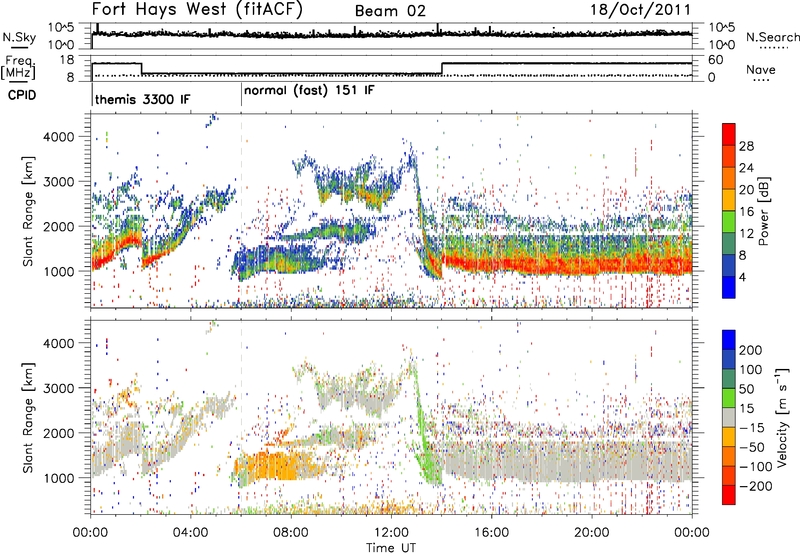Click the "04:00" time axis label
The width and height of the screenshot is (800, 554).
tap(190, 533)
